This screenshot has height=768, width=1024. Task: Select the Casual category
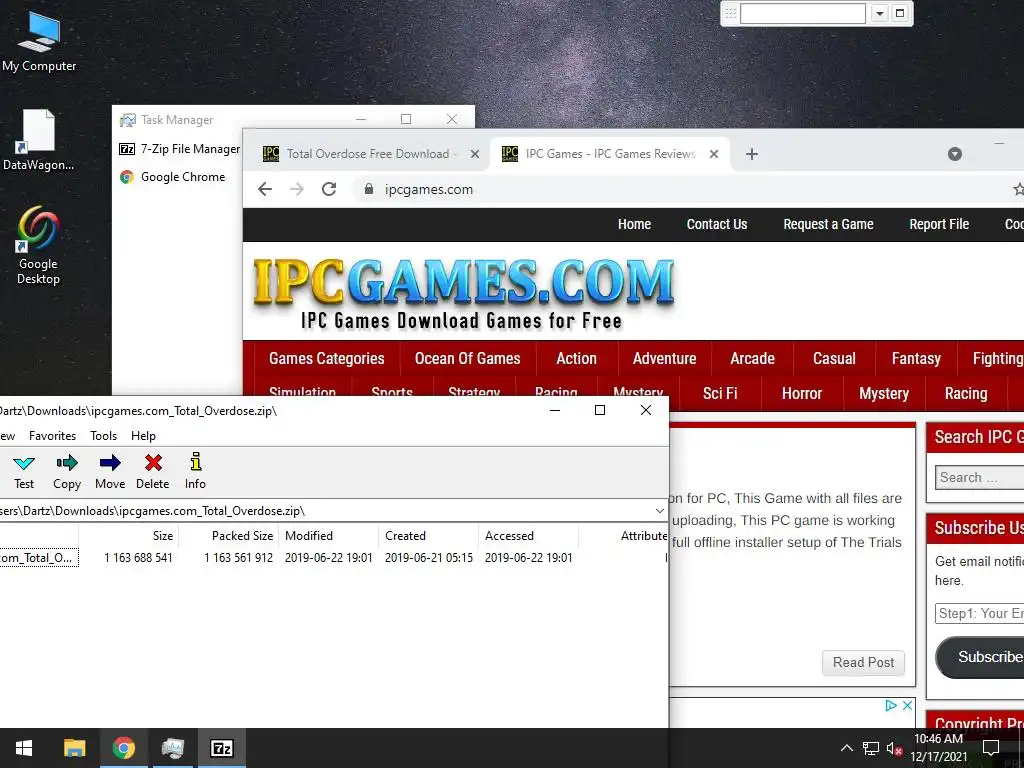pyautogui.click(x=834, y=359)
